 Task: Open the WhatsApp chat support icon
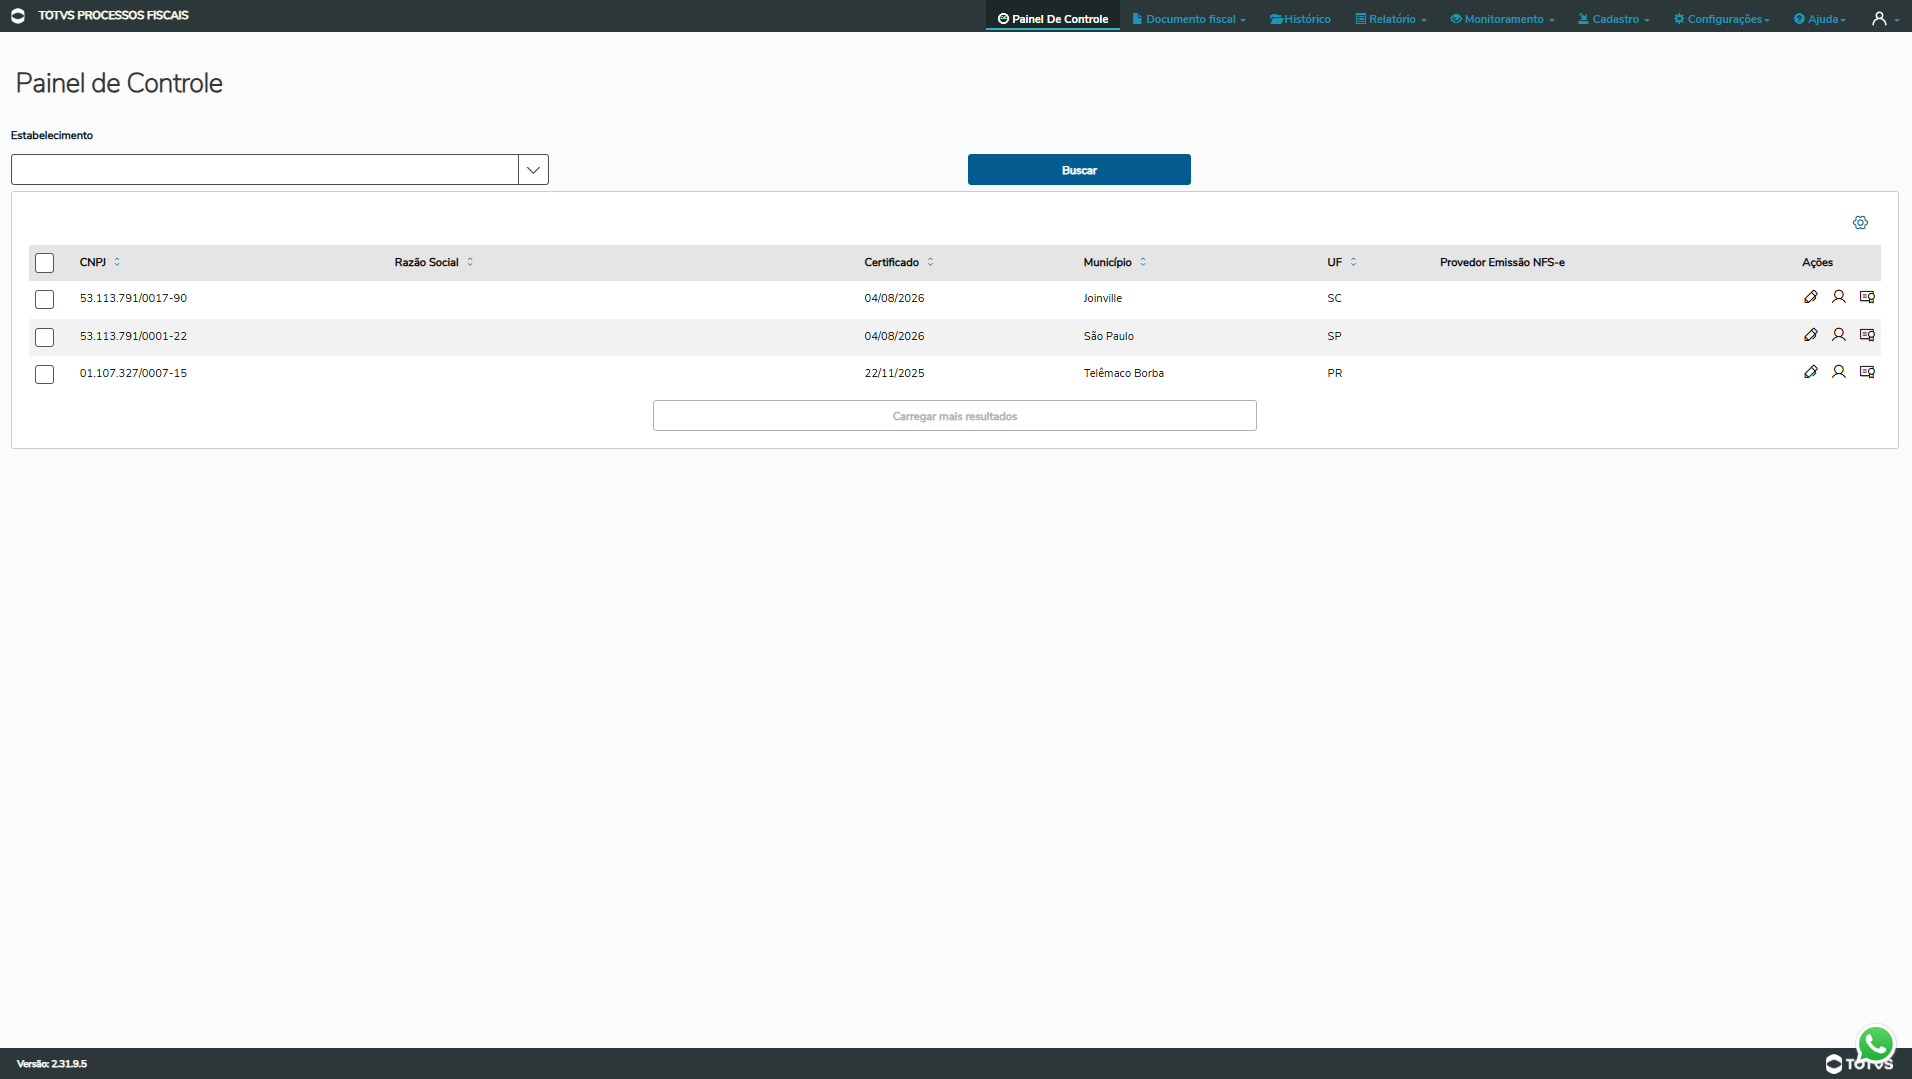[1875, 1044]
